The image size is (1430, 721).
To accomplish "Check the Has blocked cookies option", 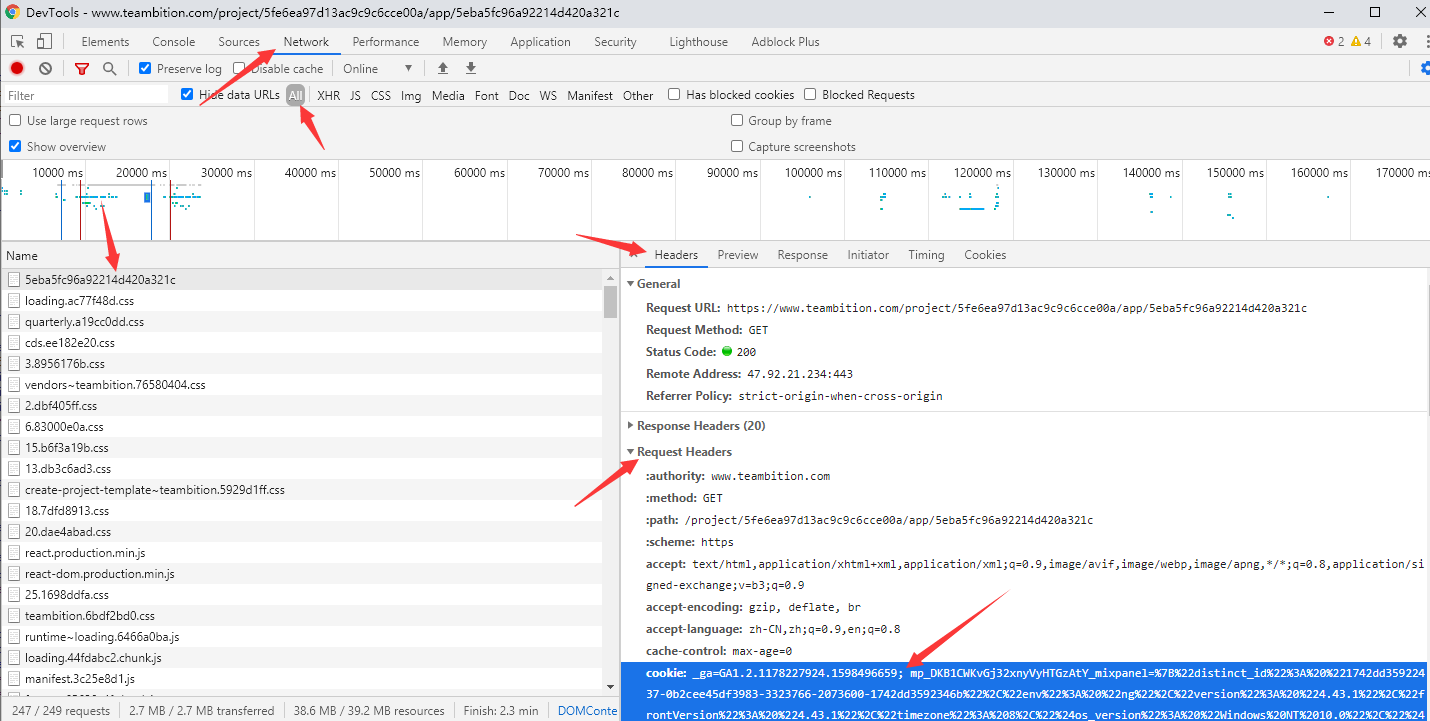I will [675, 95].
